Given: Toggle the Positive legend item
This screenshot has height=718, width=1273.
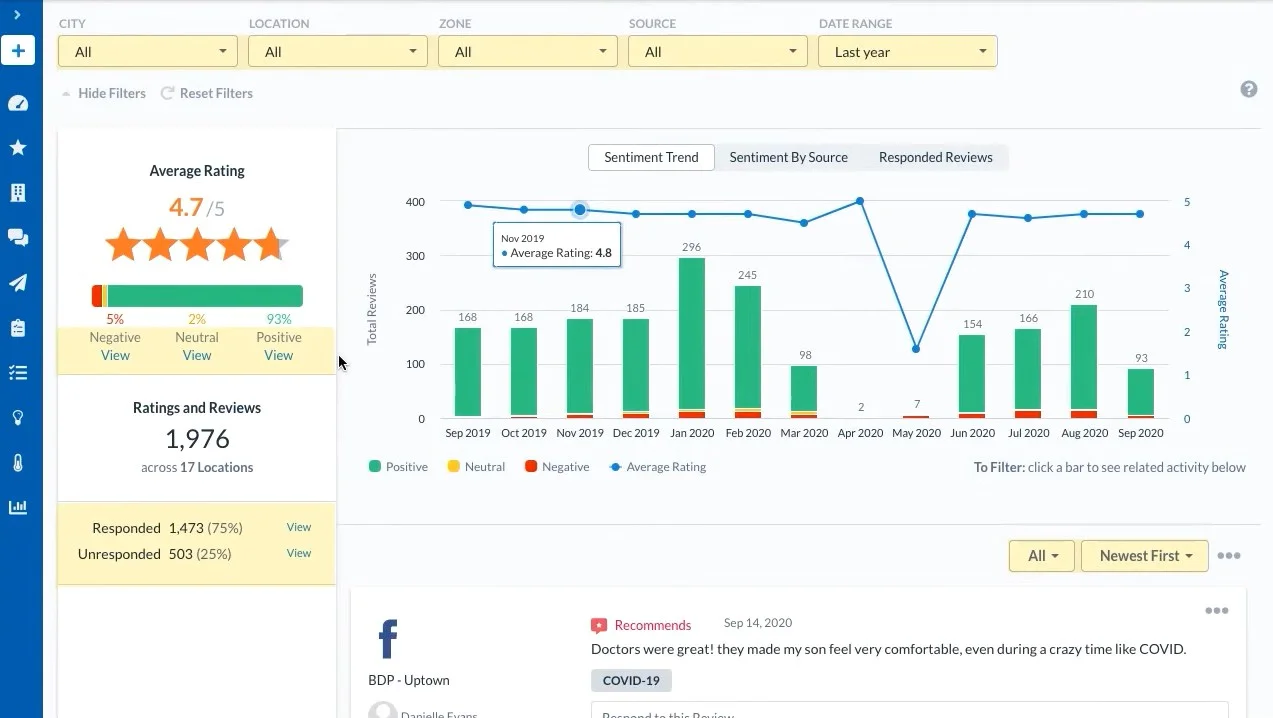Looking at the screenshot, I should (398, 467).
